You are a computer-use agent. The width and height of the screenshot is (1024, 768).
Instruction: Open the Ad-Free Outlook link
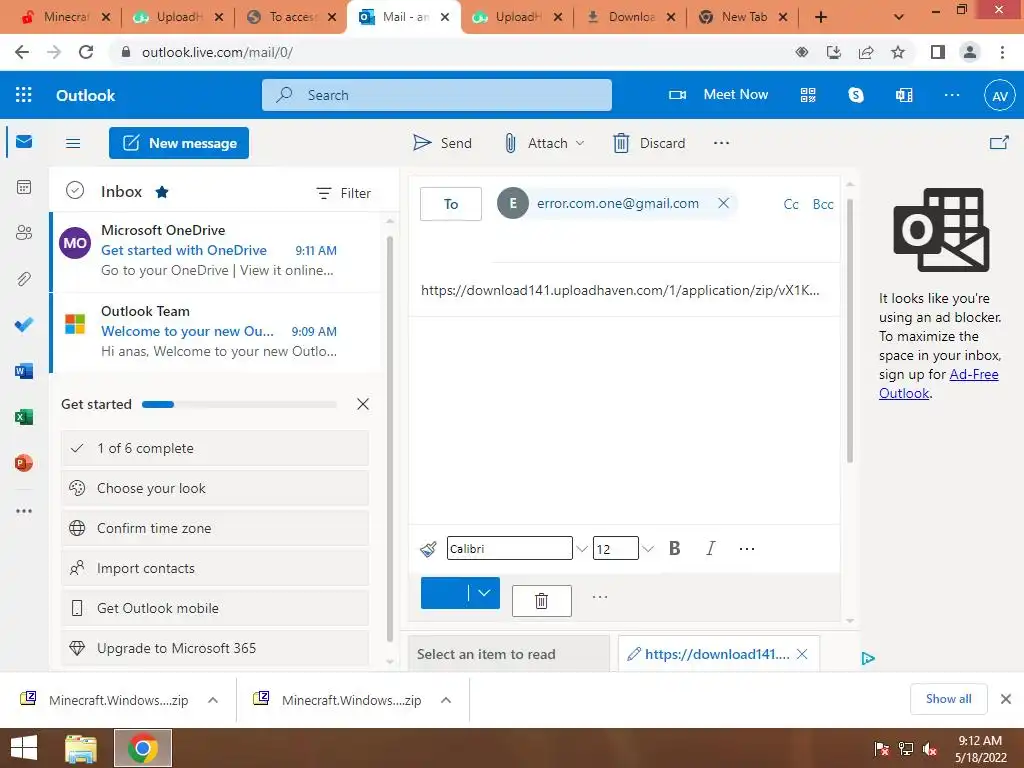pos(938,383)
